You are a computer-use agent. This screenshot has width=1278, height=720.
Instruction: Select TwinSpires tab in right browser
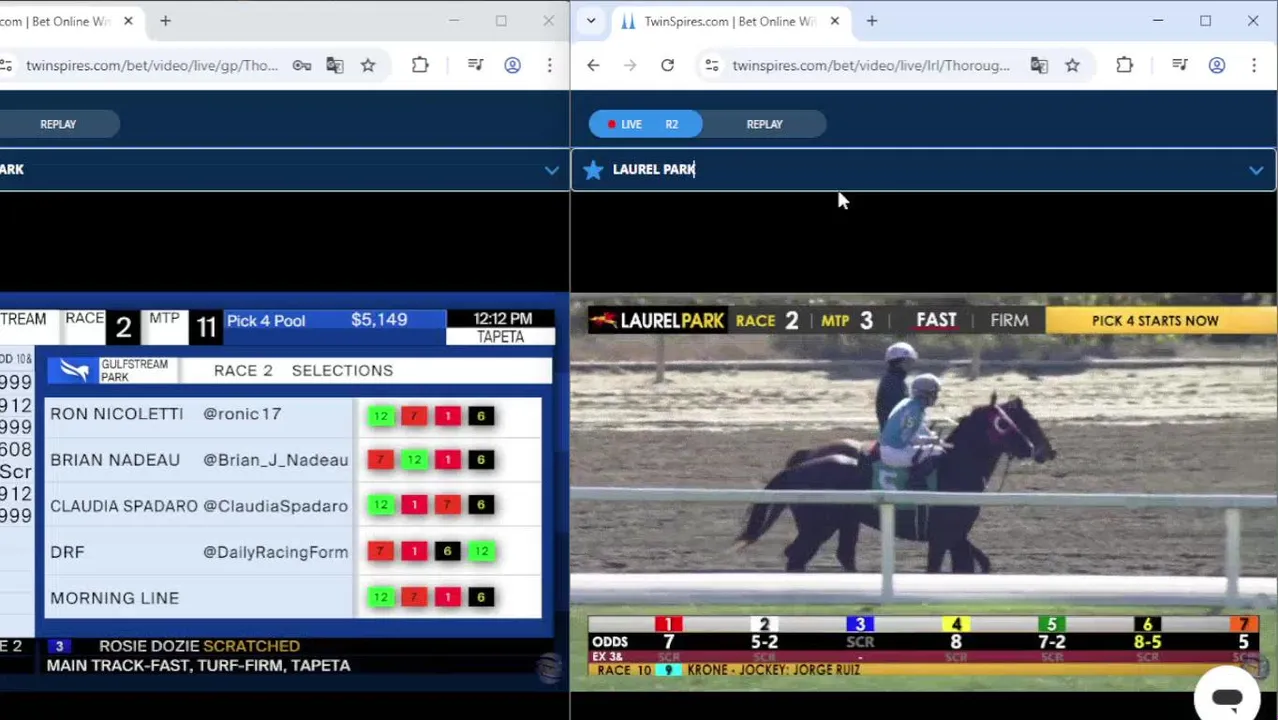click(x=728, y=21)
